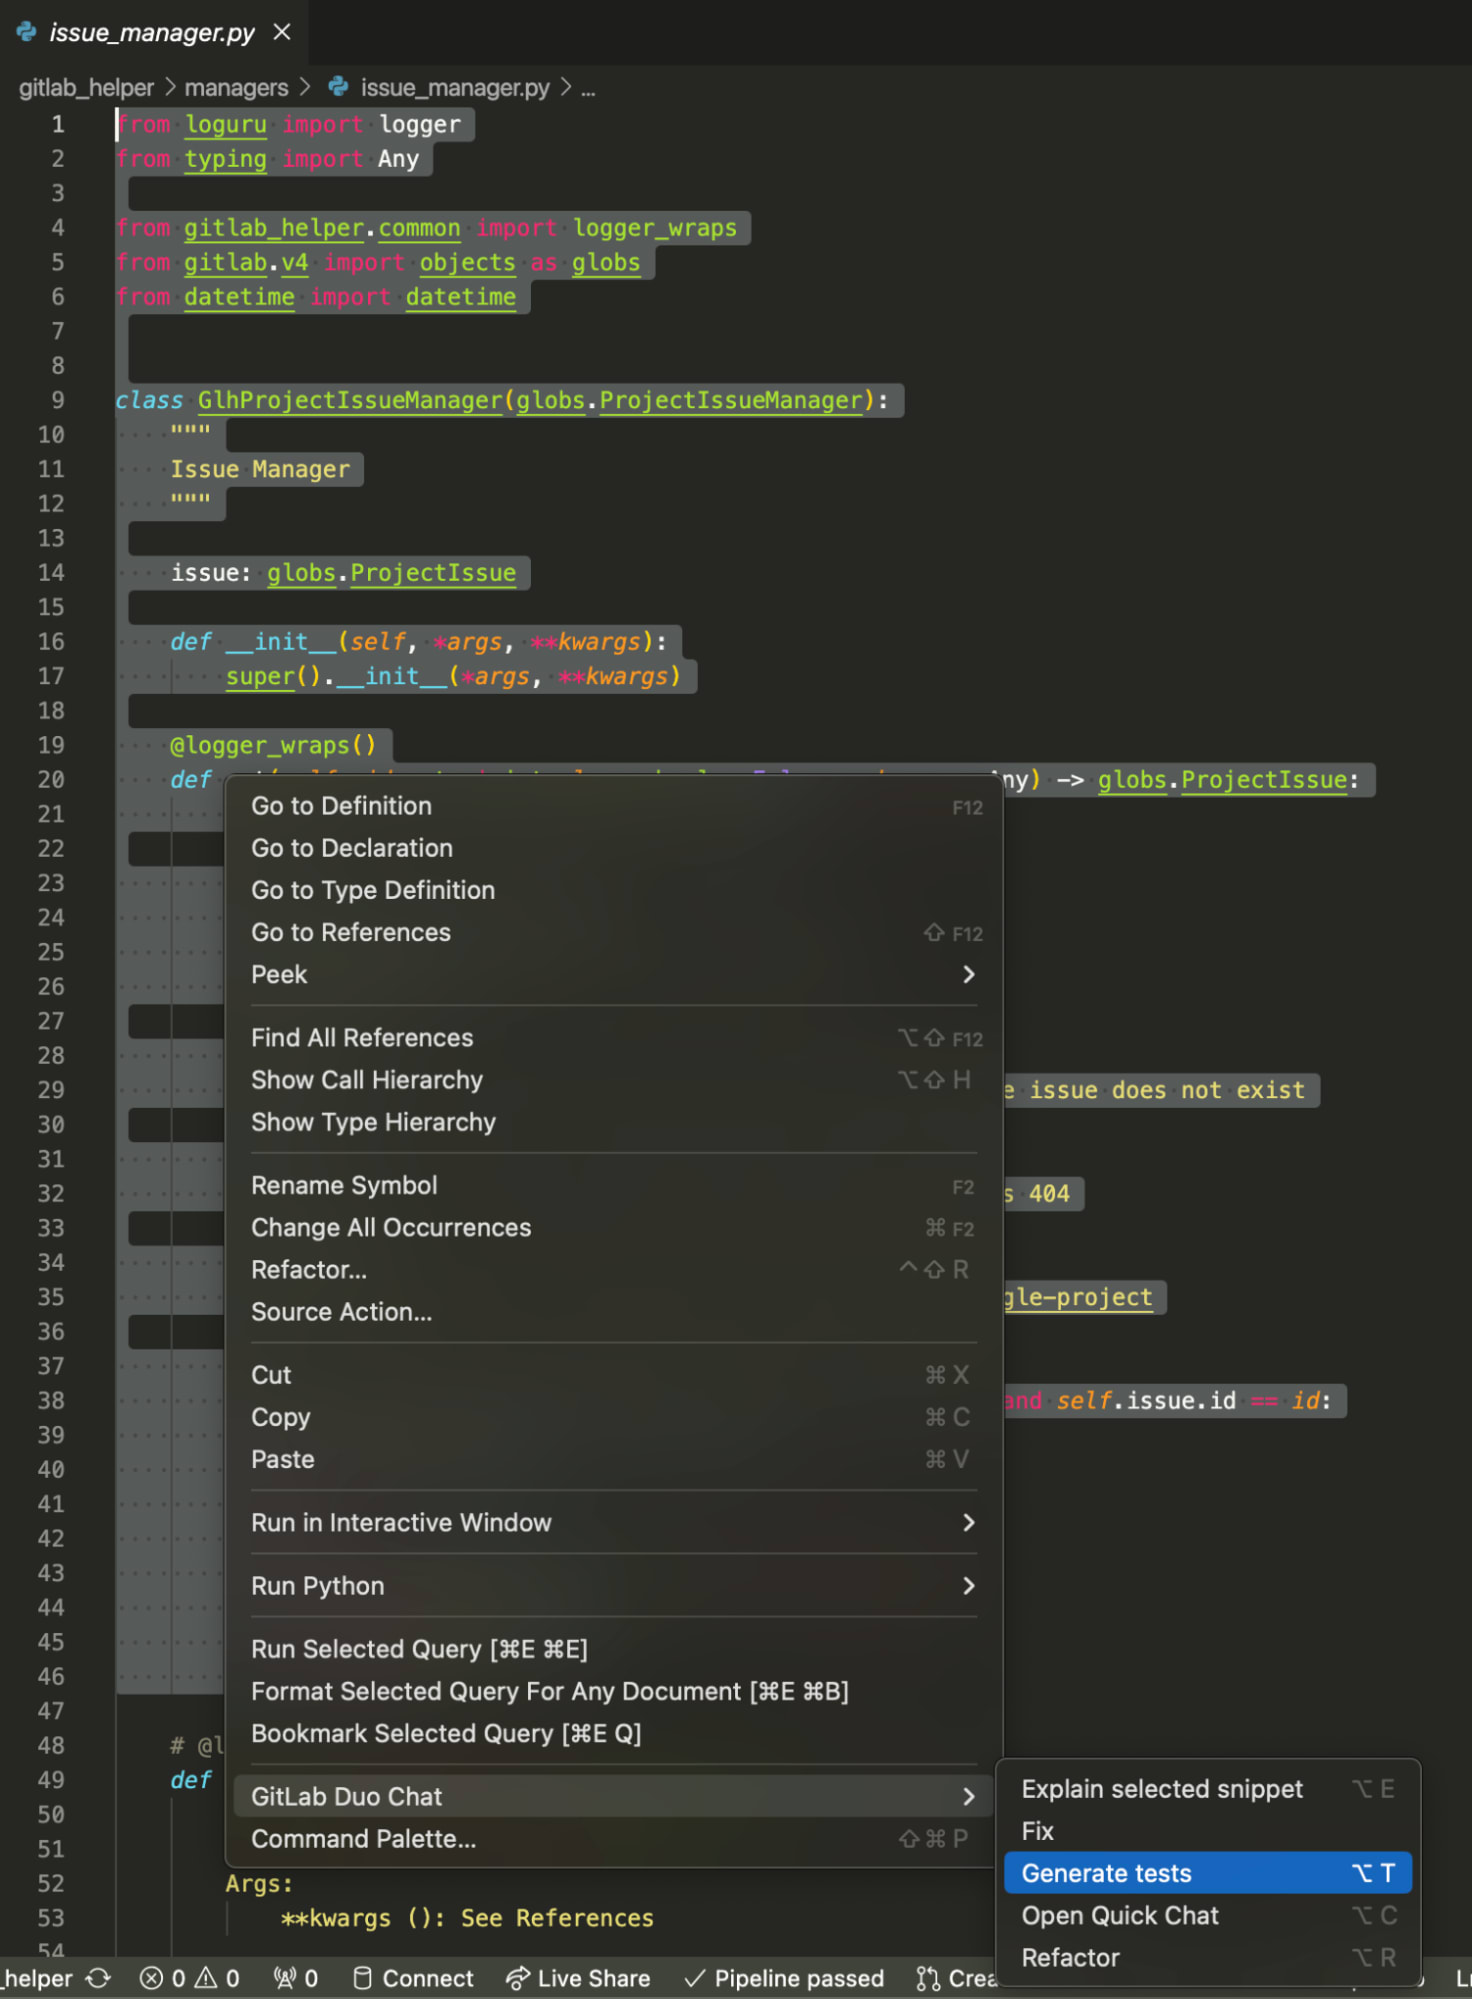Choose Format Selected Query For Any Document
Screen dimensions: 1472x1999
click(x=613, y=1691)
